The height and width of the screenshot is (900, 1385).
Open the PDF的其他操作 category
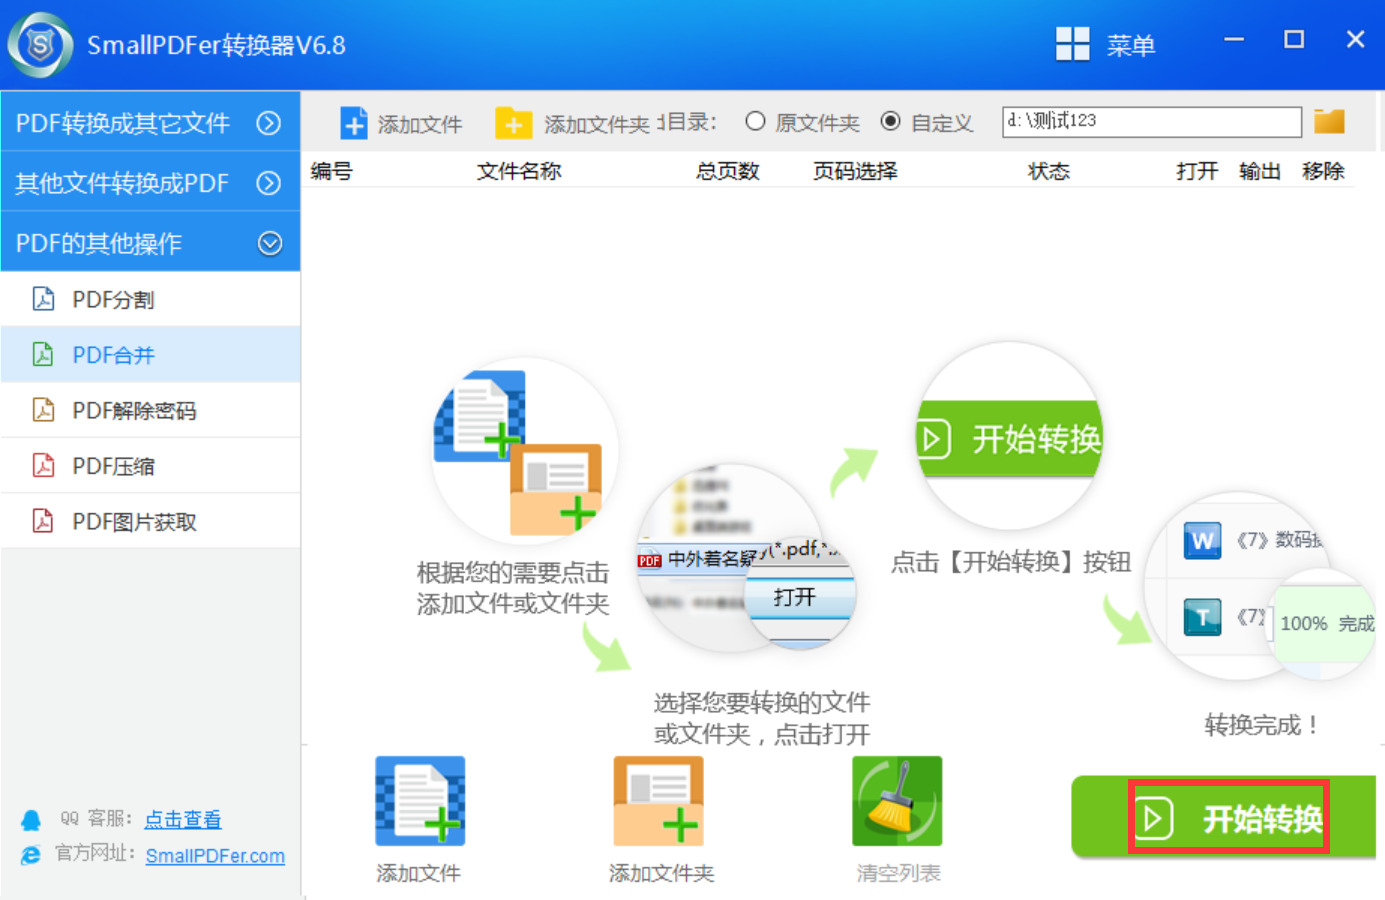click(150, 242)
